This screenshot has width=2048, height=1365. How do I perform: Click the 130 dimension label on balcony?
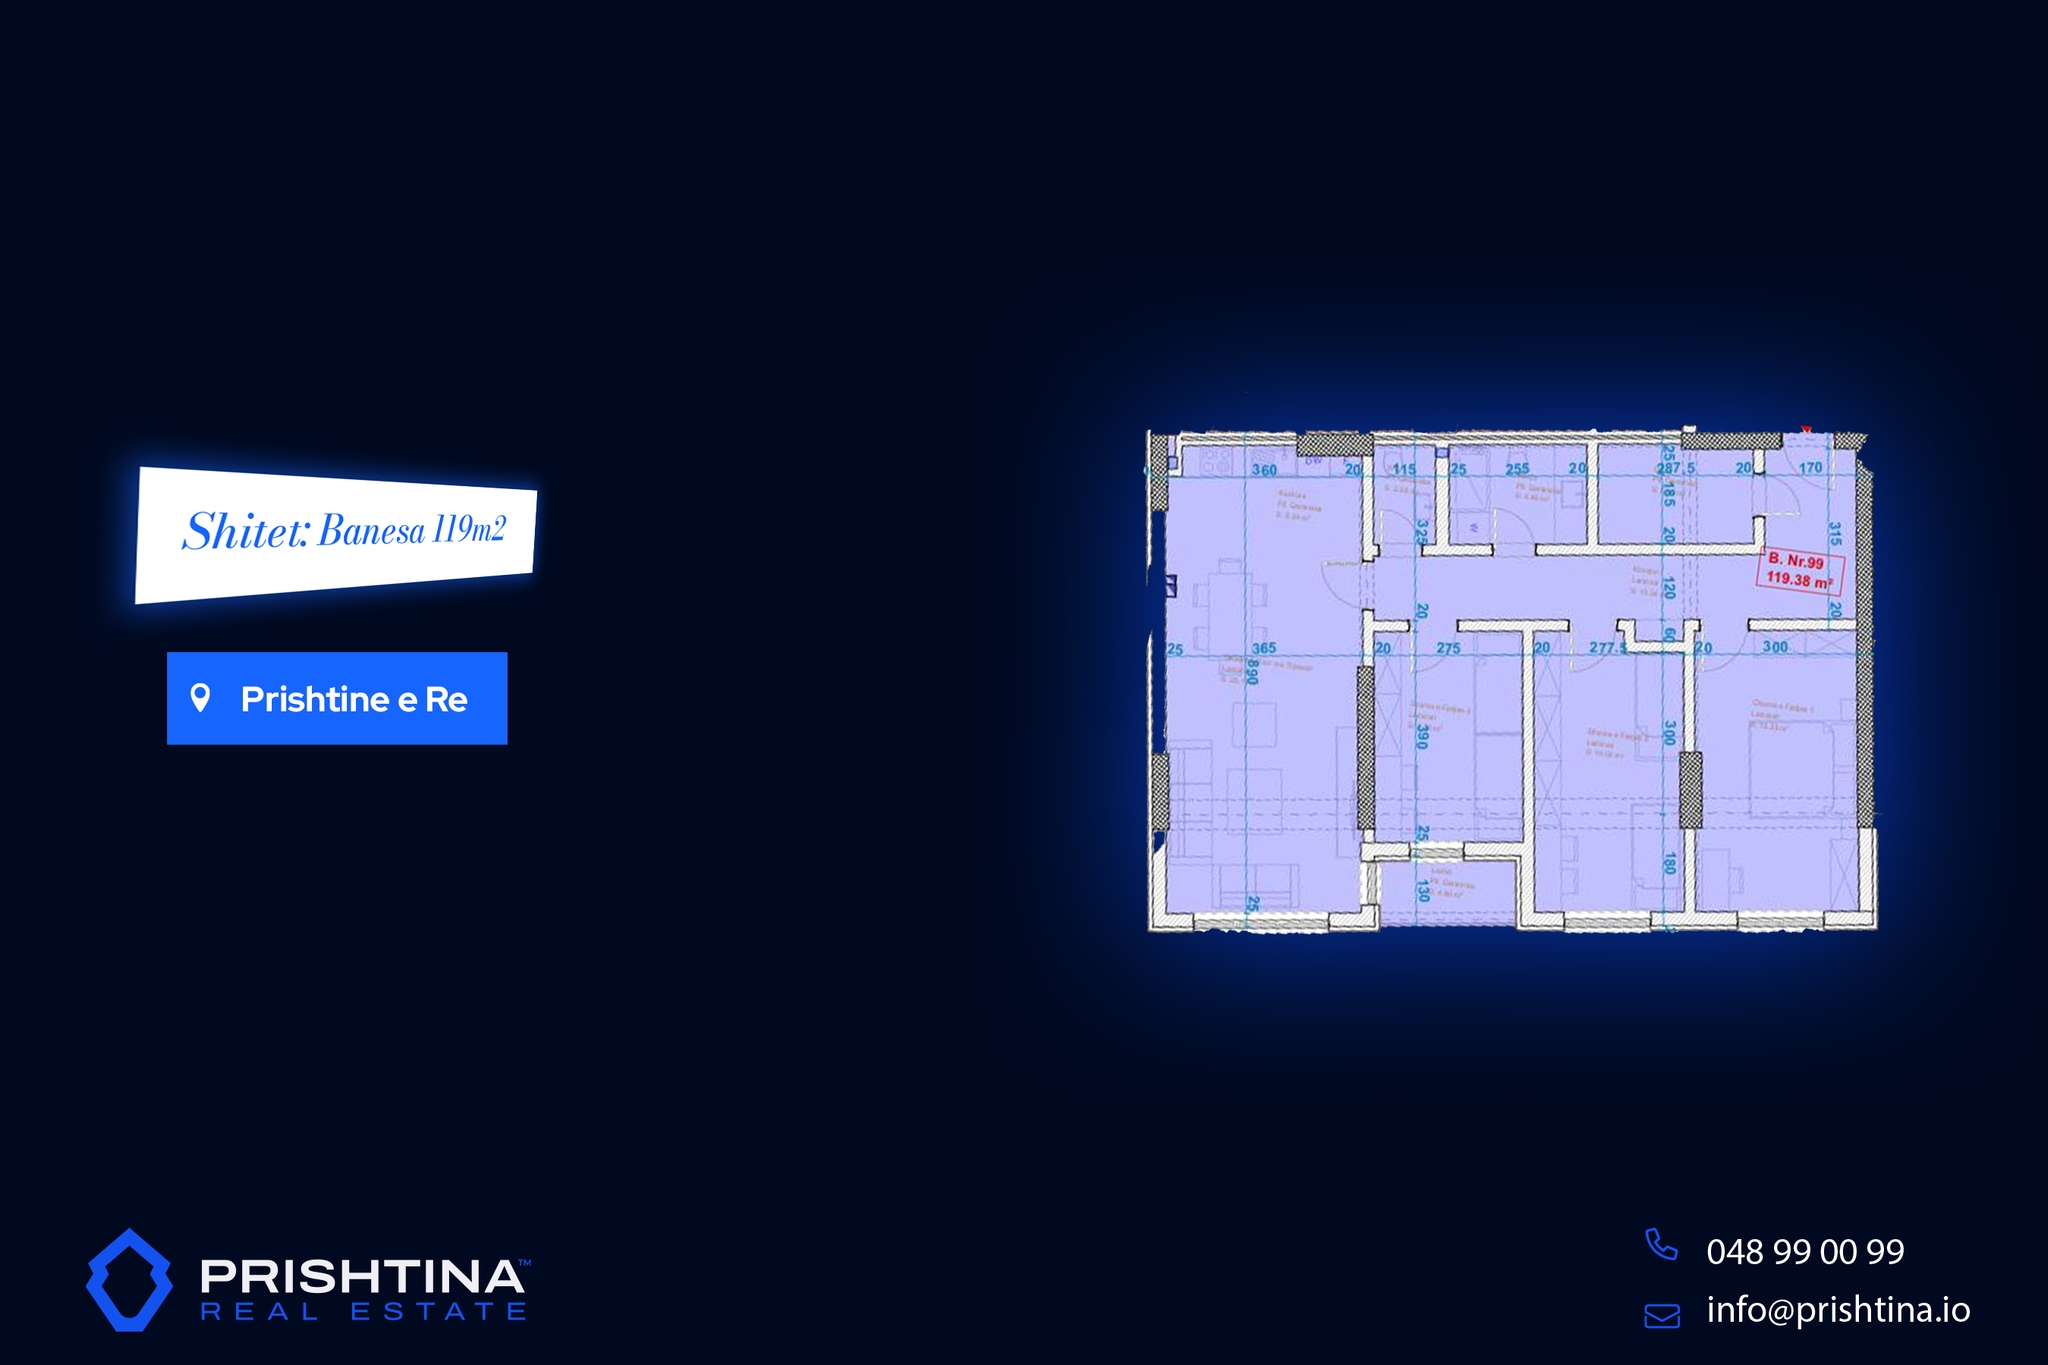click(1423, 890)
